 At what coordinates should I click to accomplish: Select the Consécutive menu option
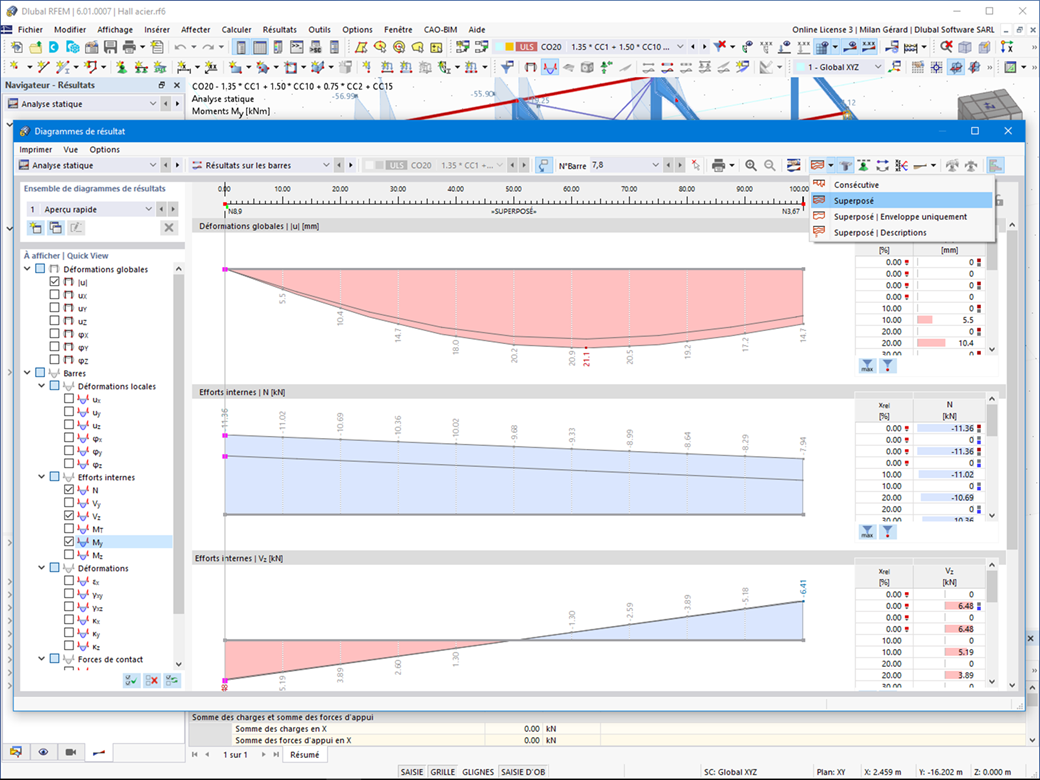pyautogui.click(x=902, y=184)
